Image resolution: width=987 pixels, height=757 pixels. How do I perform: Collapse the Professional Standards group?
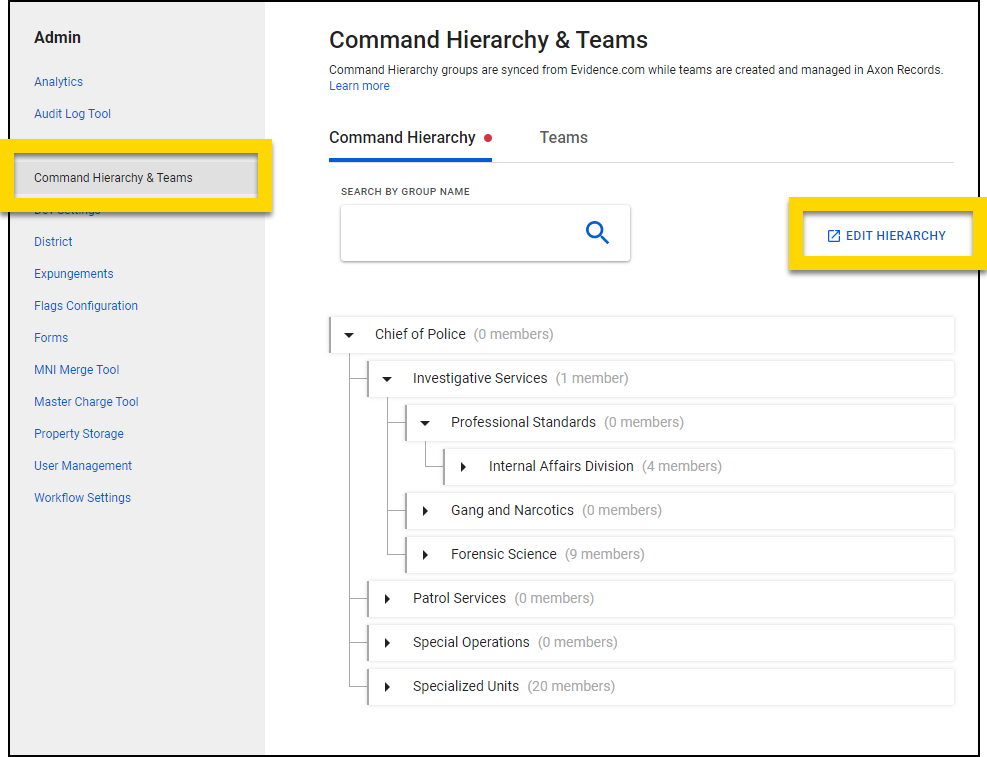click(424, 422)
